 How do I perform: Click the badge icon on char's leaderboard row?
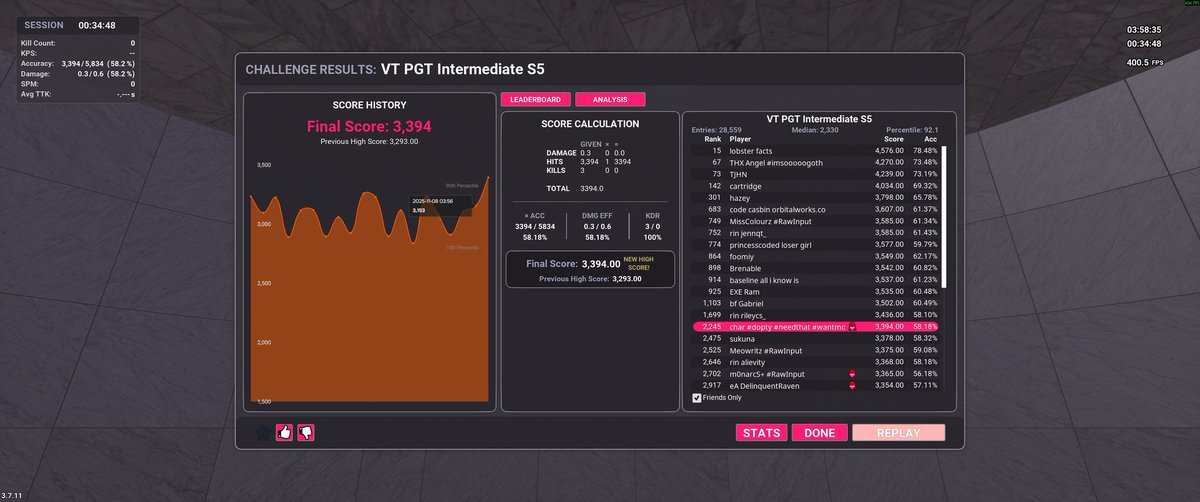click(851, 327)
